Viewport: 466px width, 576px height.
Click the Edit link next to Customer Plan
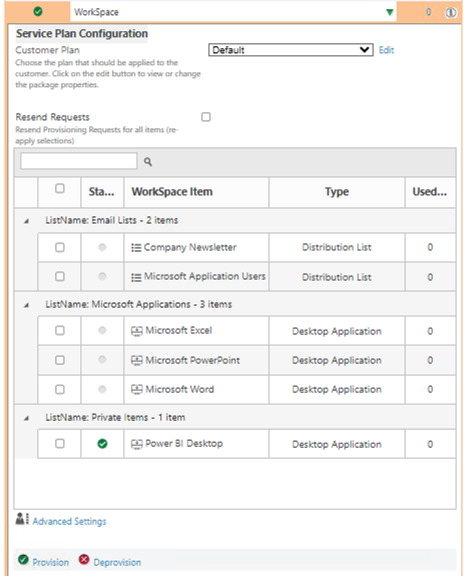coord(386,50)
